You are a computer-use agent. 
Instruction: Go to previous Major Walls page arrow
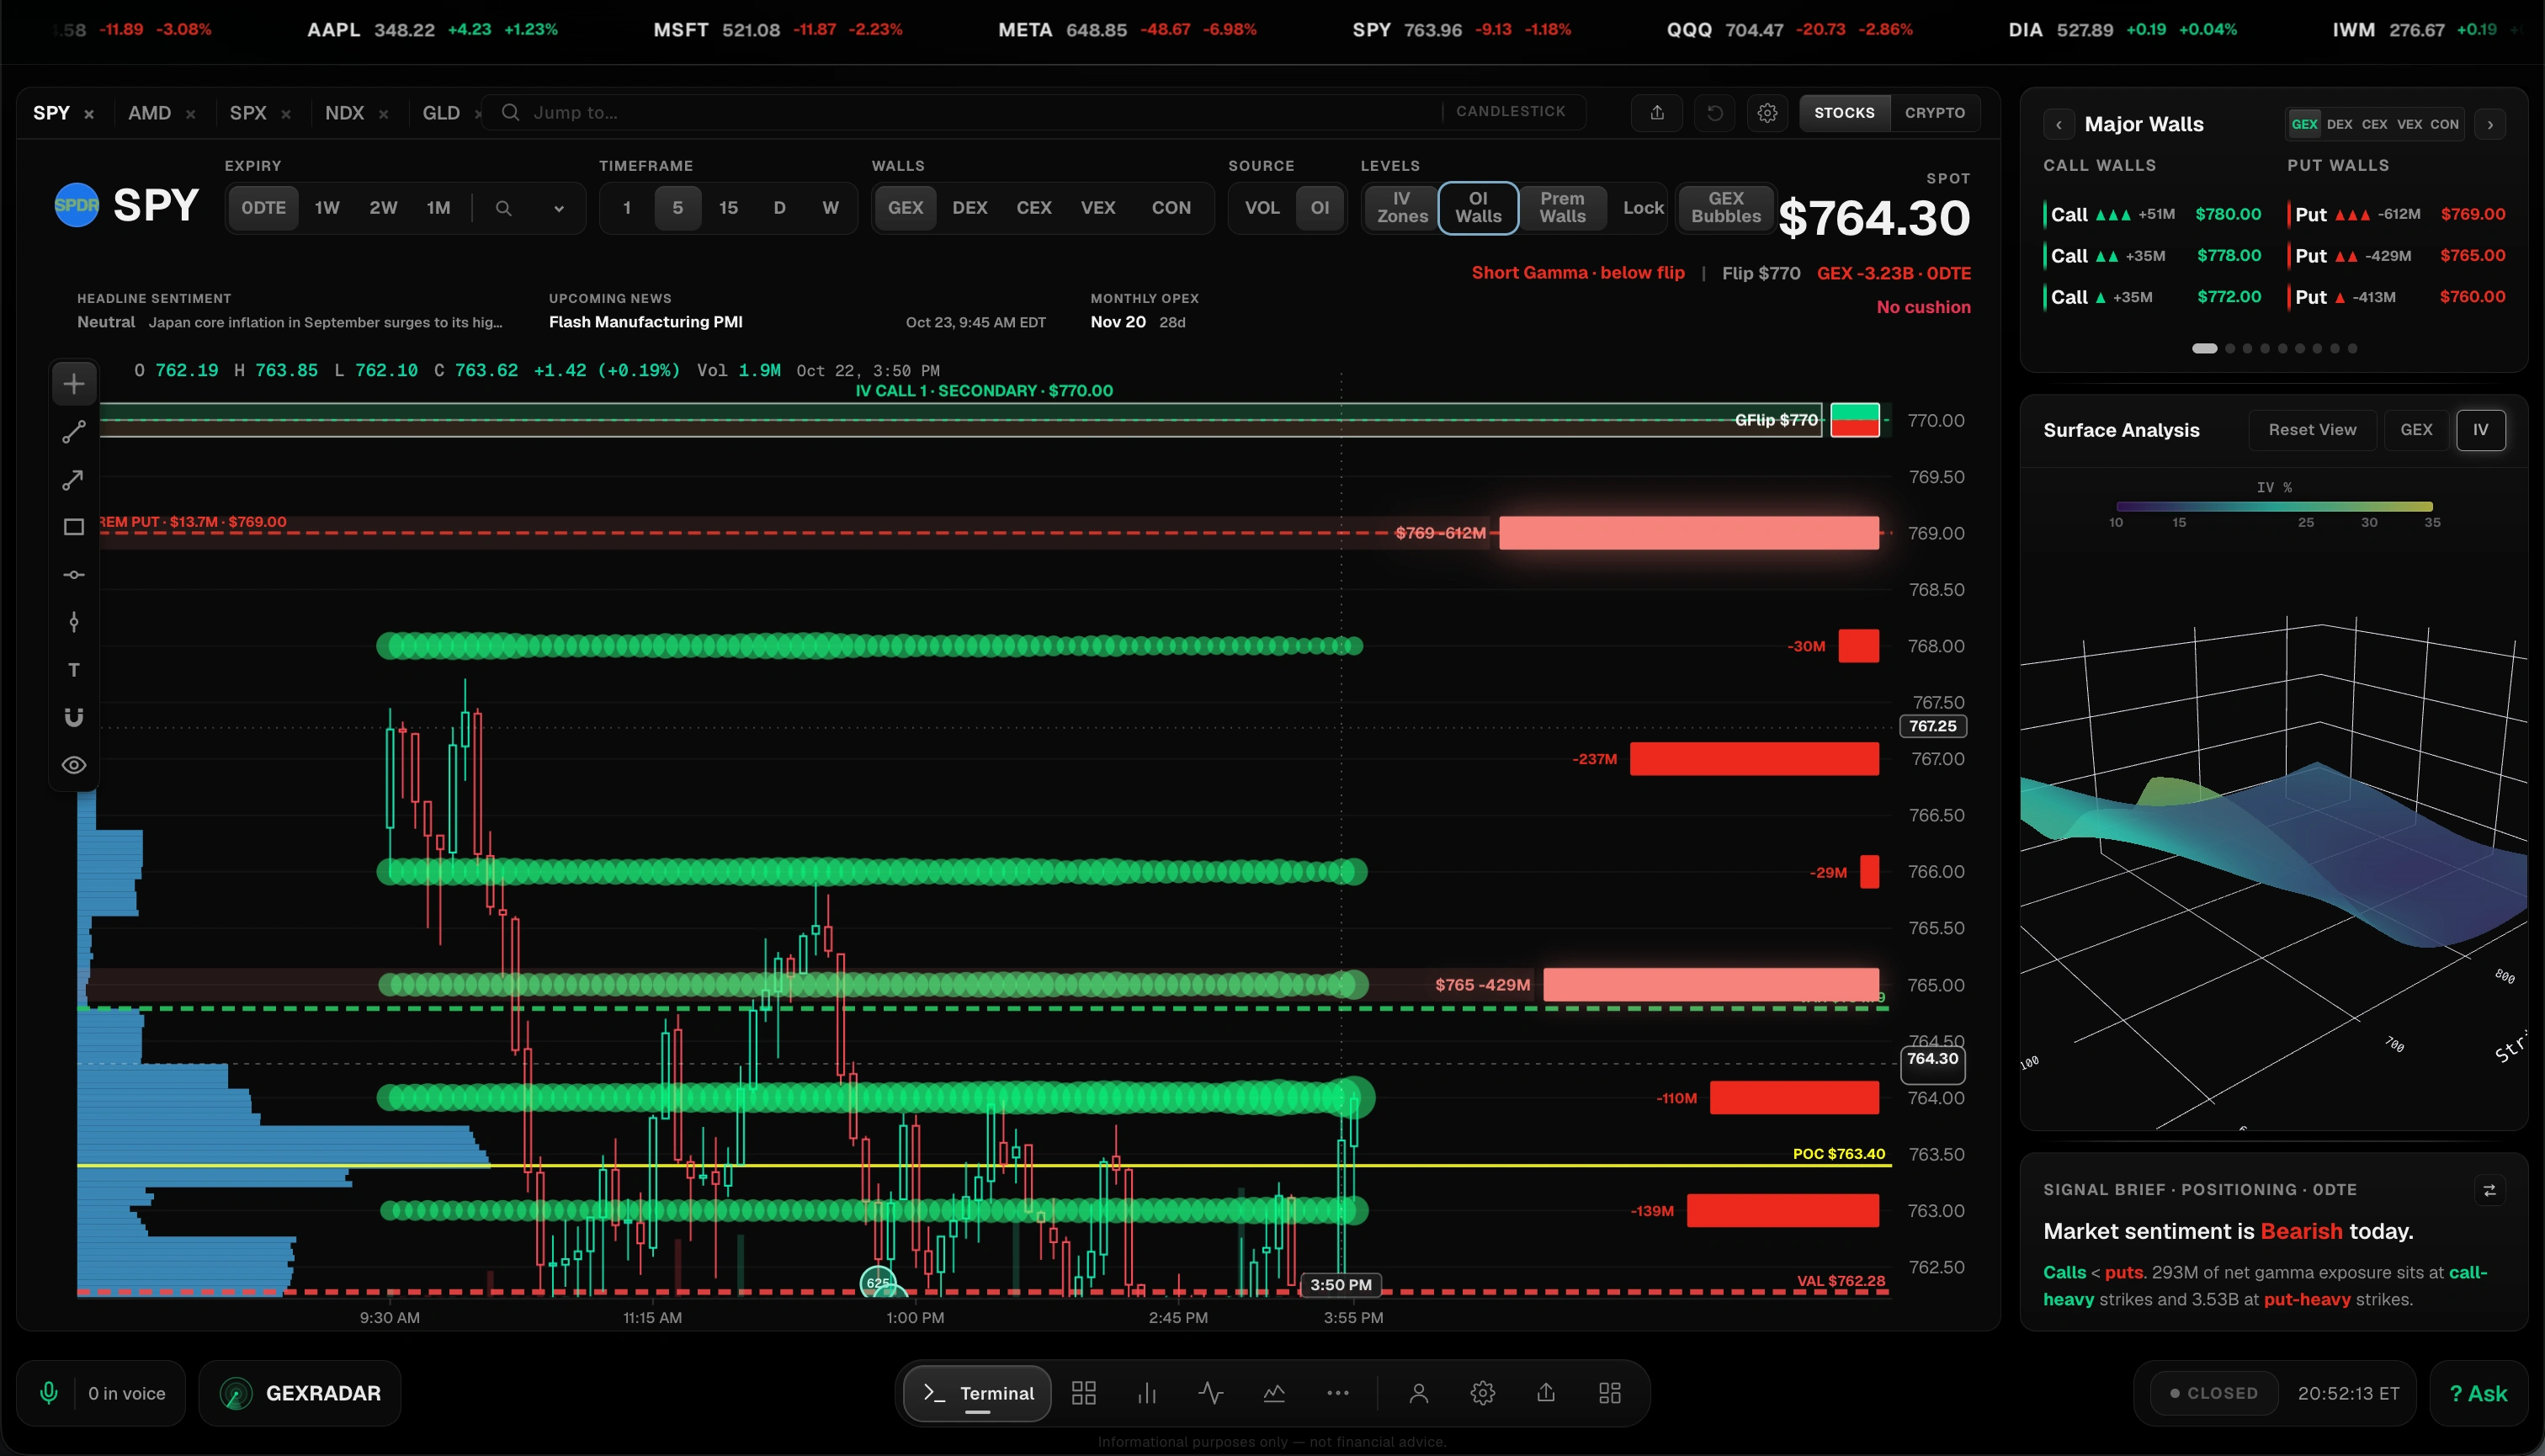point(2058,125)
